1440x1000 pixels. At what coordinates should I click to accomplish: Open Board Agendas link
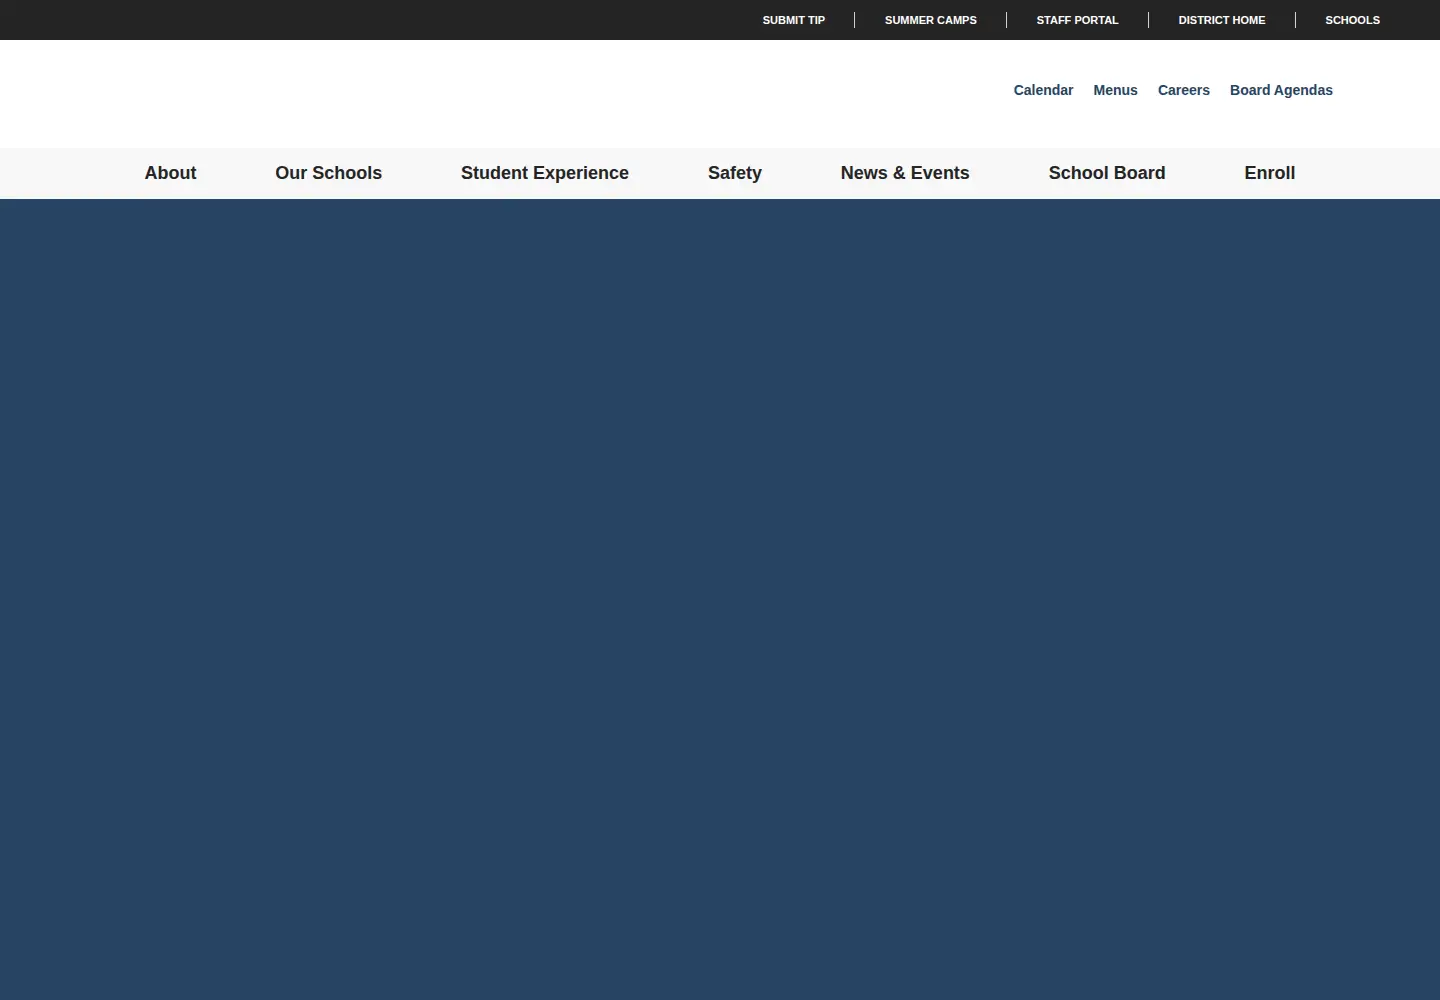click(1281, 90)
